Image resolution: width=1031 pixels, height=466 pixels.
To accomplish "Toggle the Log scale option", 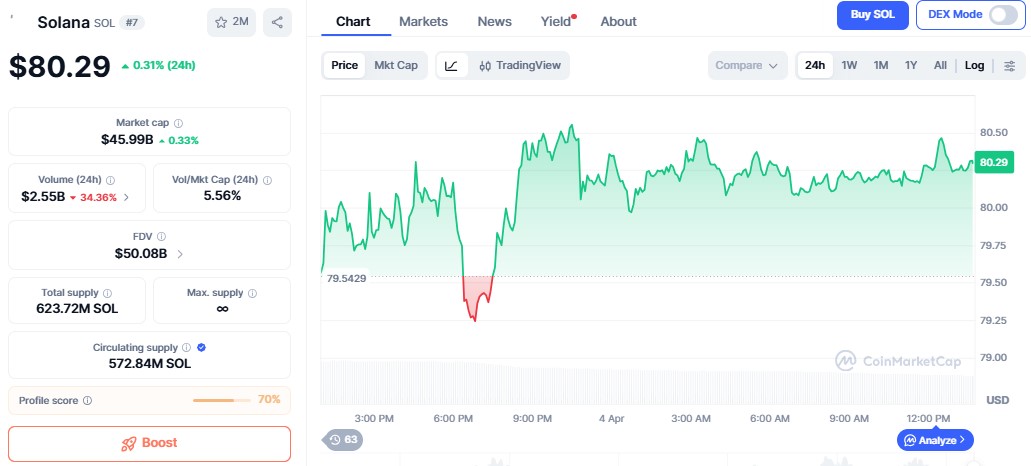I will click(974, 66).
